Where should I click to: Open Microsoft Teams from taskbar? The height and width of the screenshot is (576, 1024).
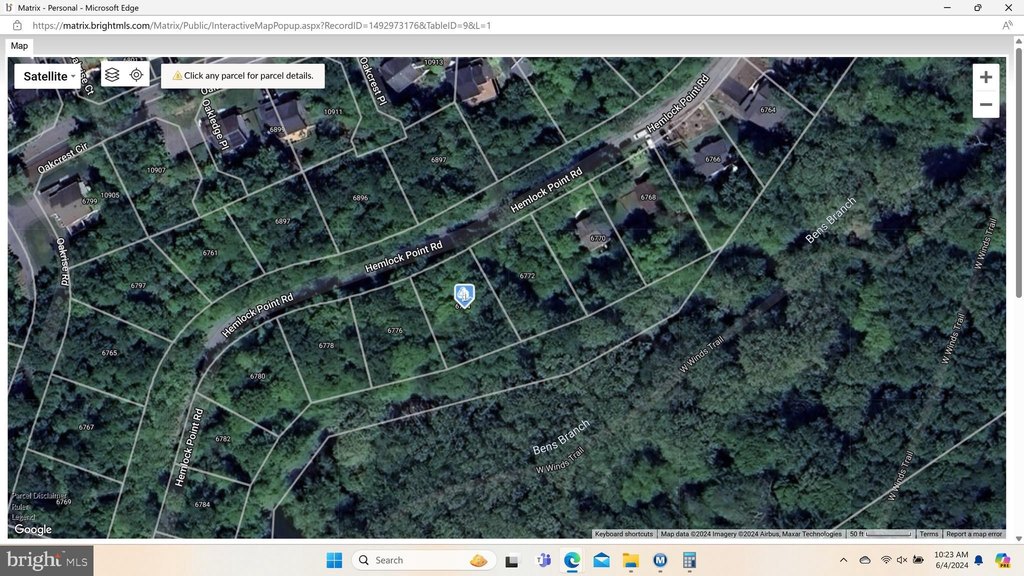543,560
